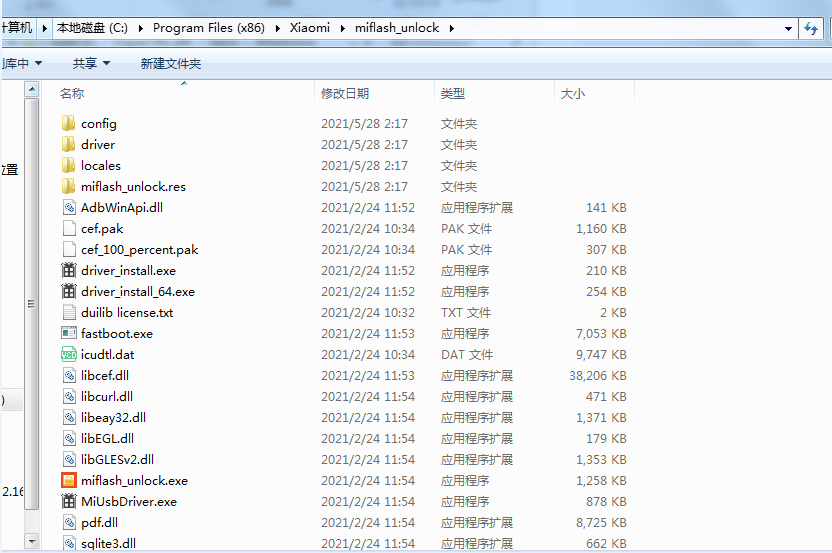Go to Program Files (x86) breadcrumb
The height and width of the screenshot is (553, 832).
(x=209, y=28)
